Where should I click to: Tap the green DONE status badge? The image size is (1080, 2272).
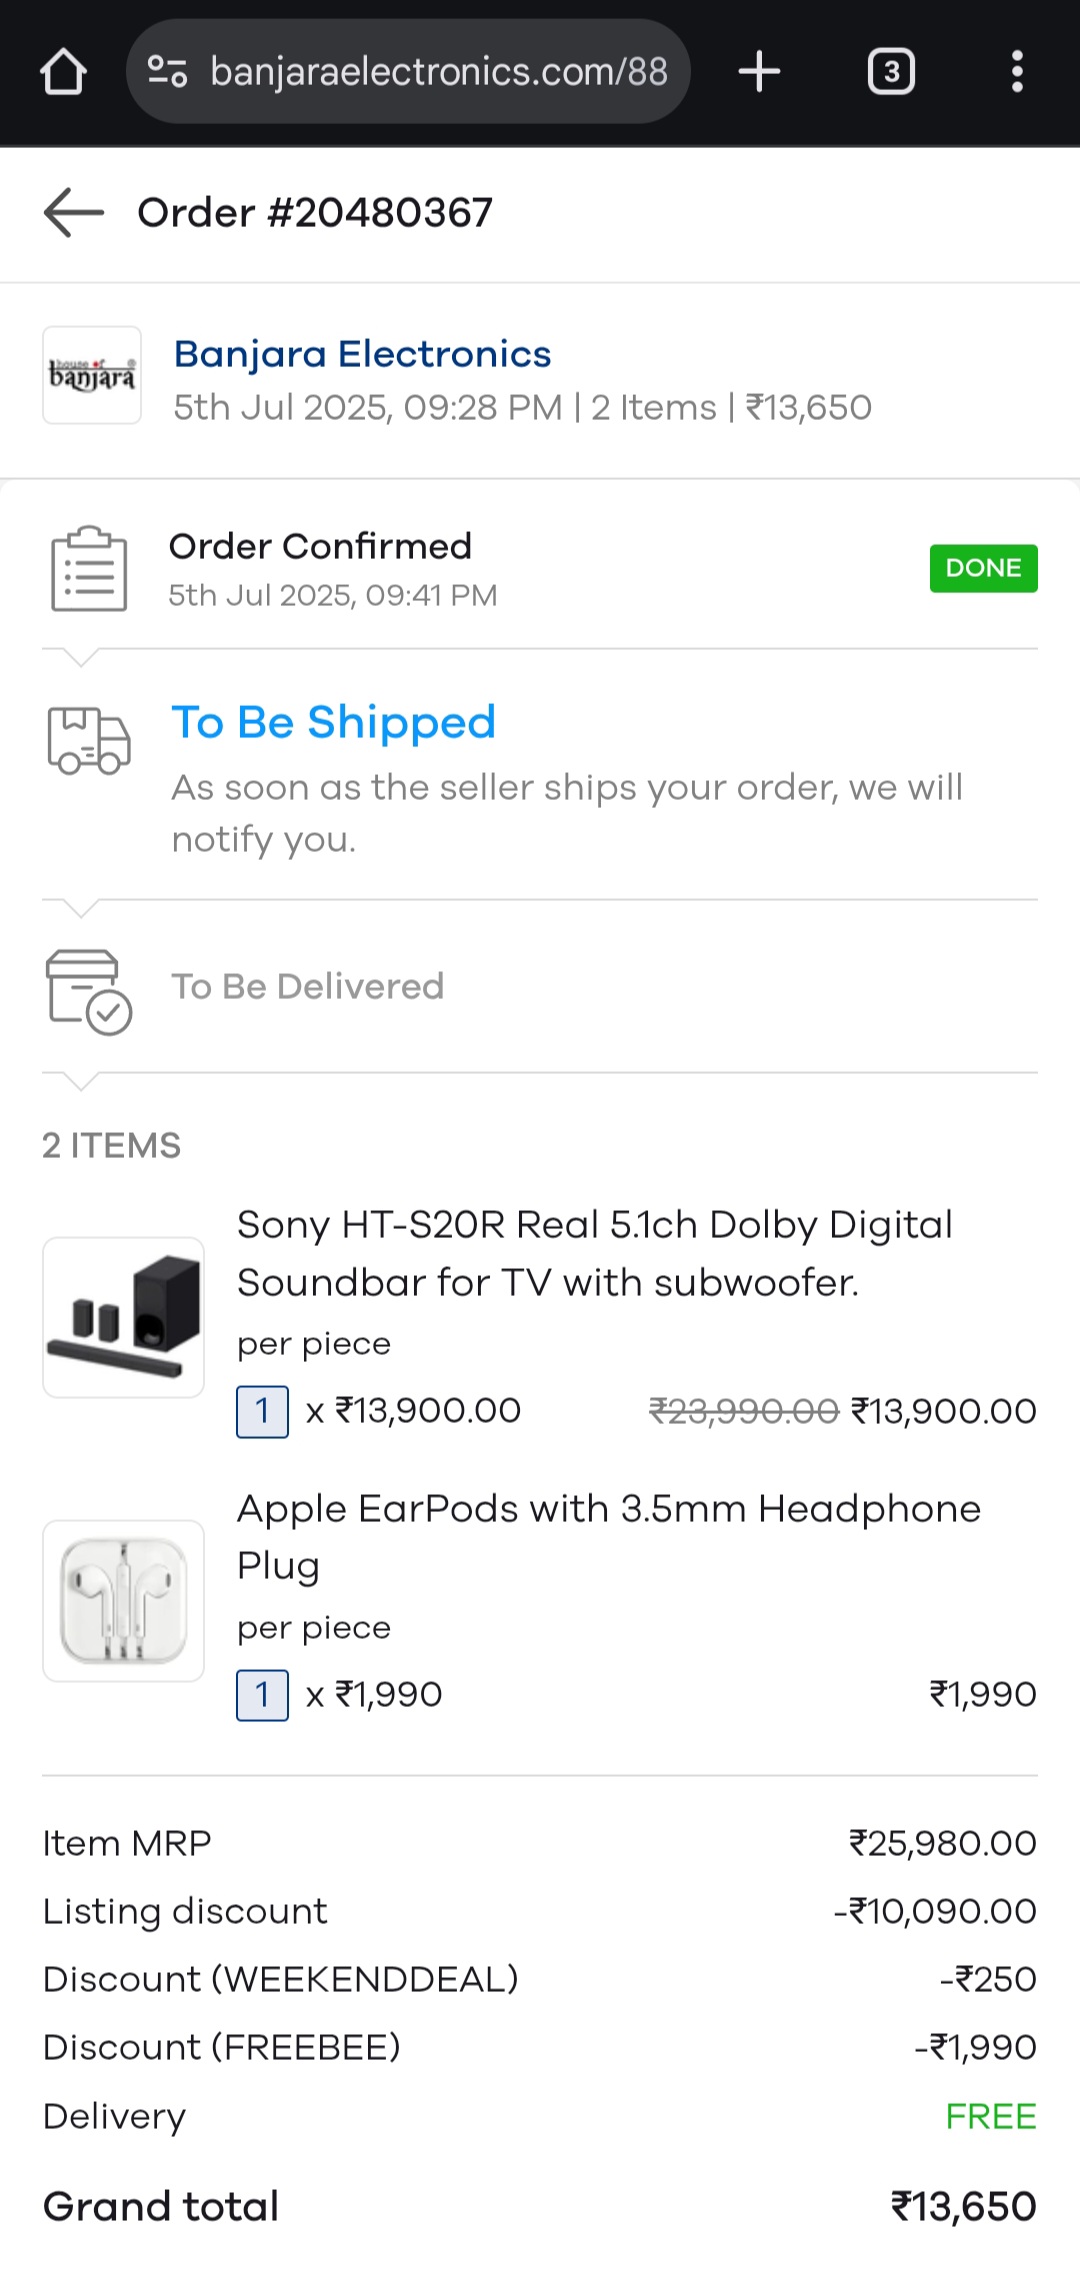(x=983, y=568)
